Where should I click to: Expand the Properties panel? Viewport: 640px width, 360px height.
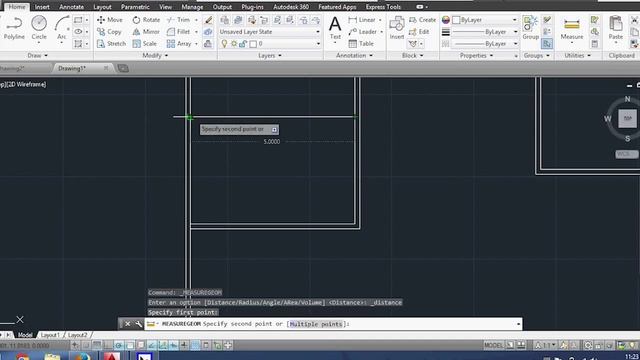476,55
